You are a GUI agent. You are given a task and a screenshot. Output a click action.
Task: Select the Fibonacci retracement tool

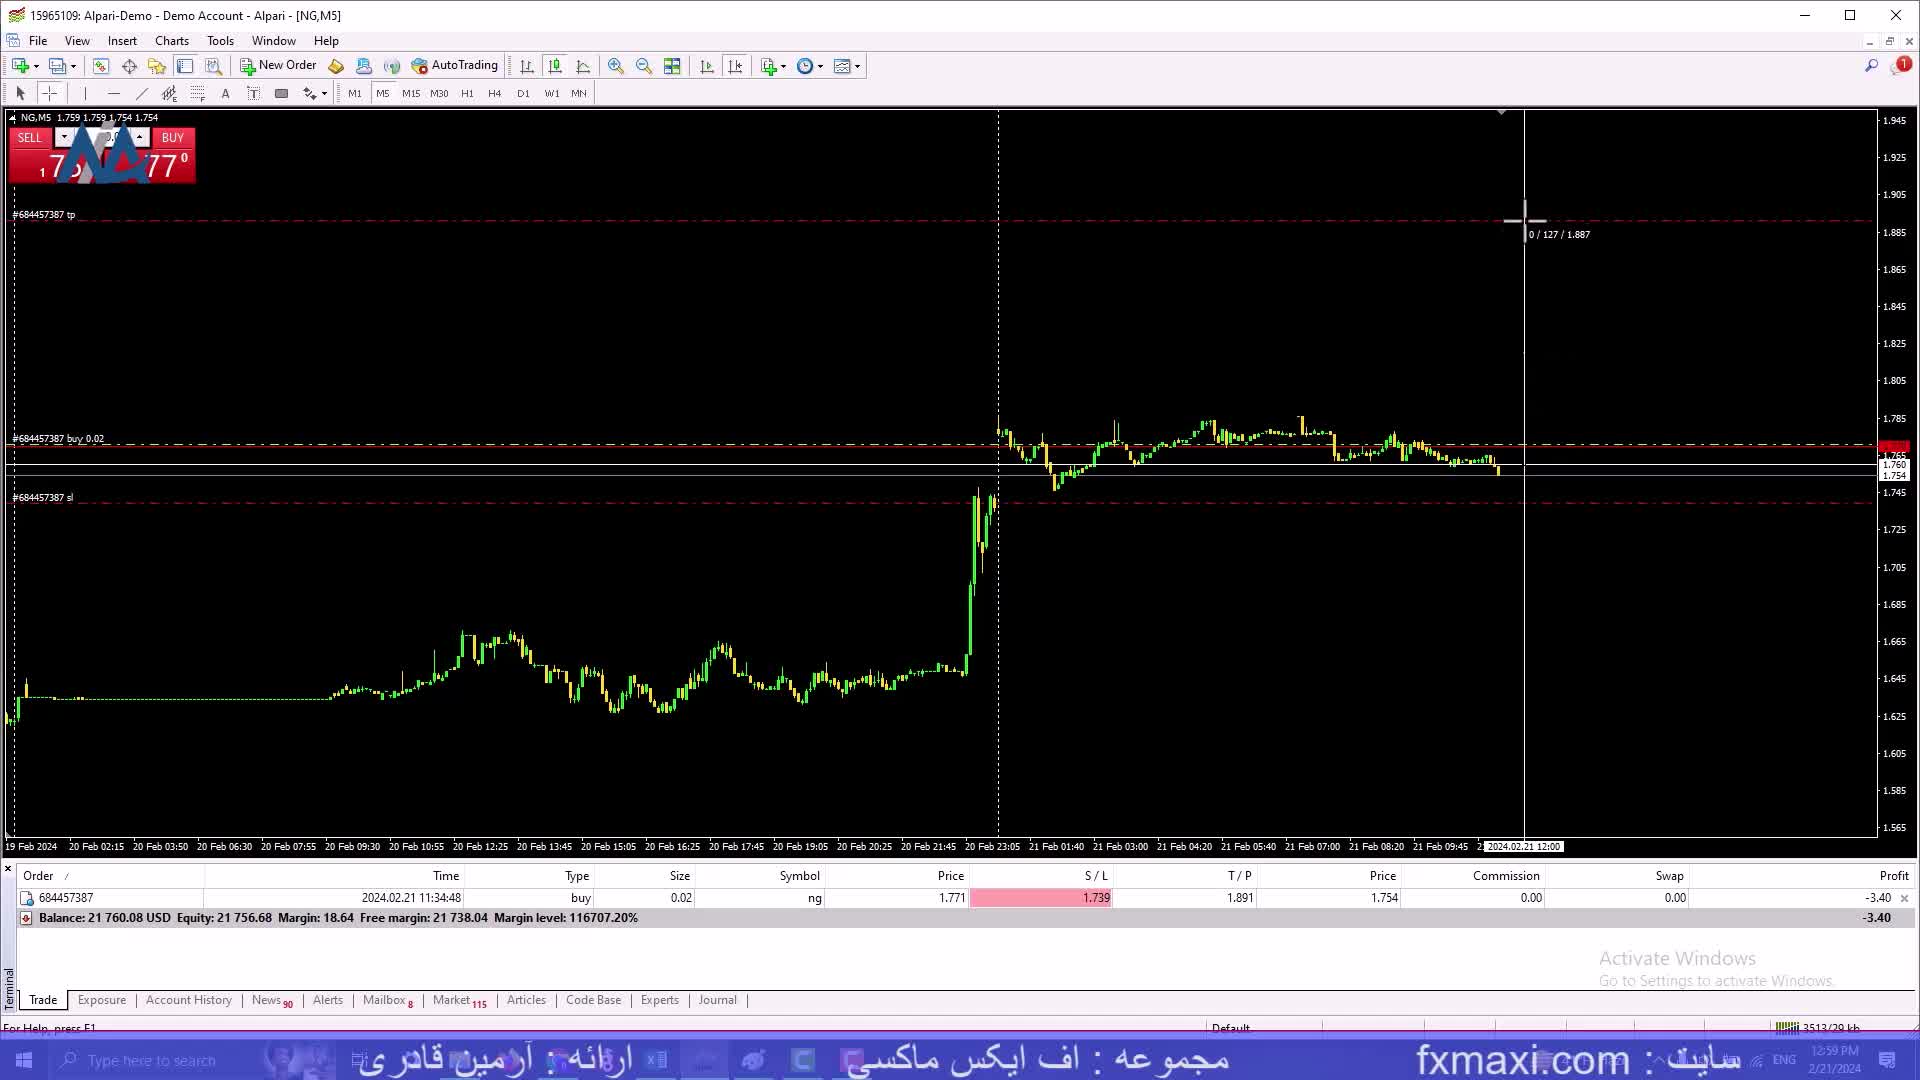(197, 93)
